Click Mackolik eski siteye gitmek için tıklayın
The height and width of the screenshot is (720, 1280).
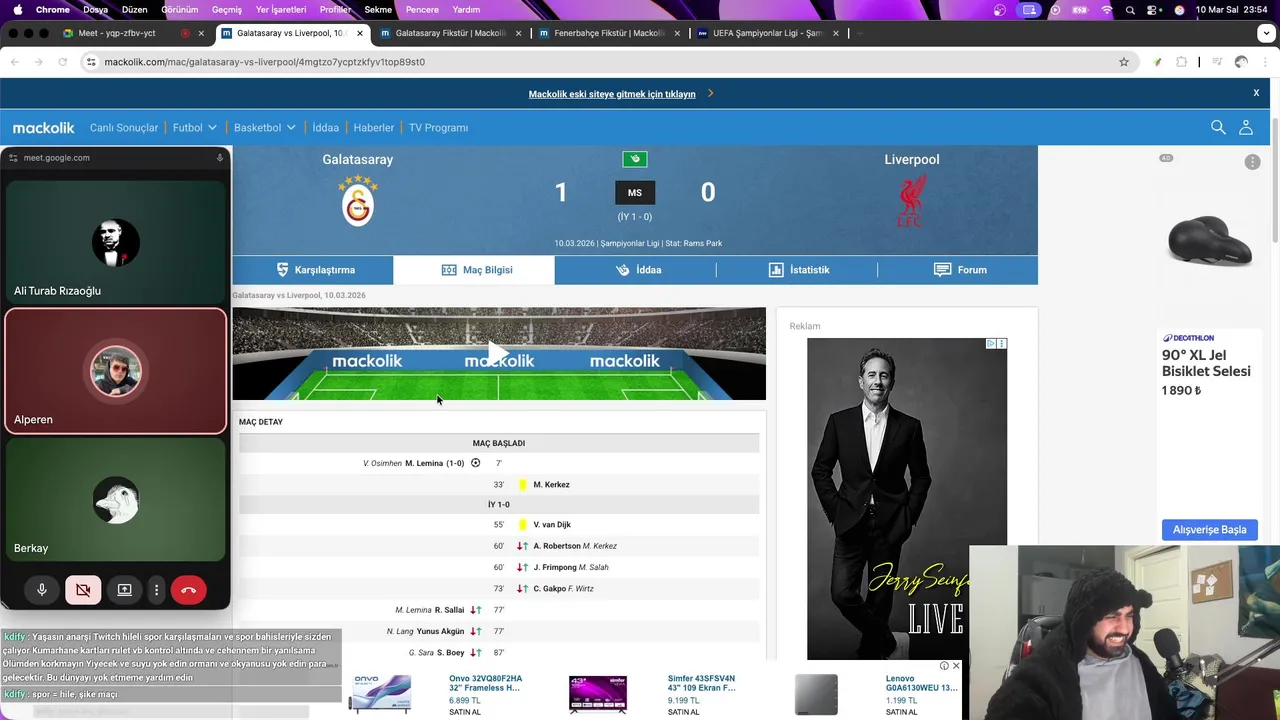point(612,94)
